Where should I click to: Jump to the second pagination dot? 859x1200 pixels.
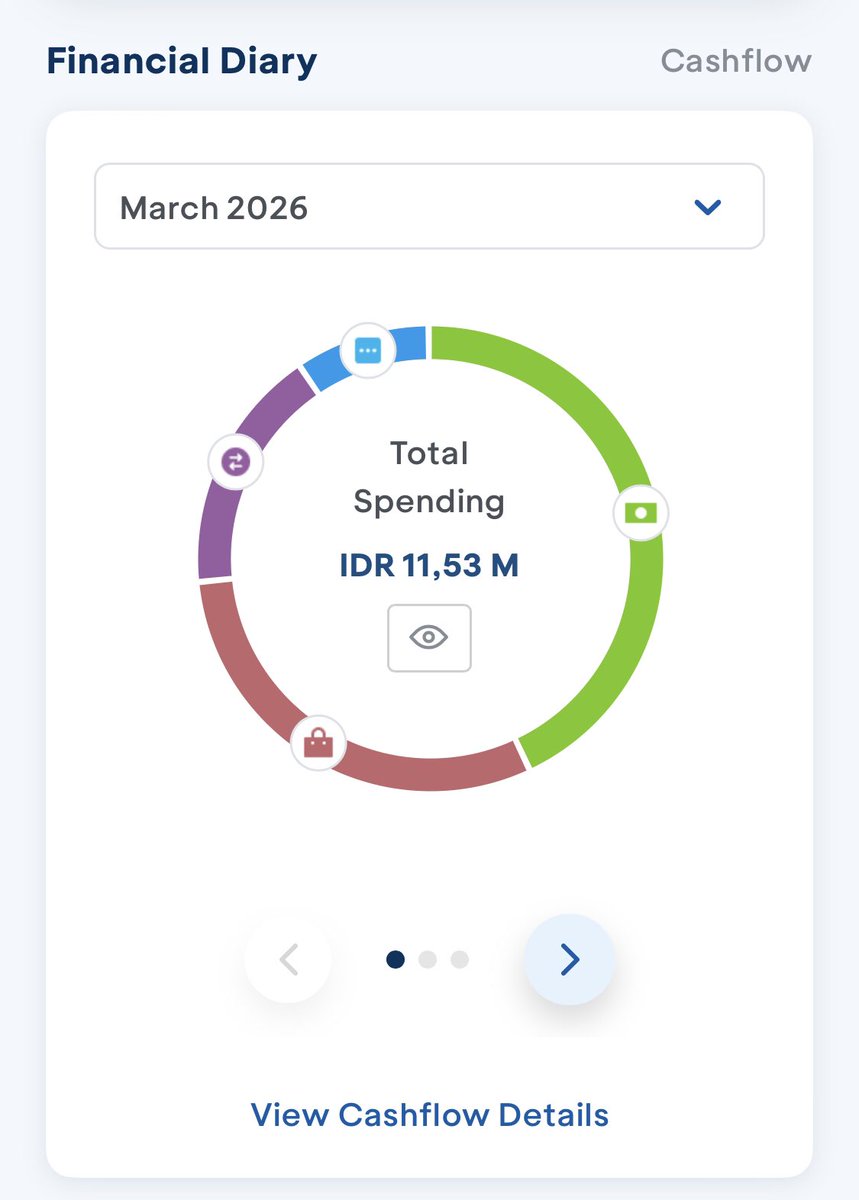pos(428,960)
